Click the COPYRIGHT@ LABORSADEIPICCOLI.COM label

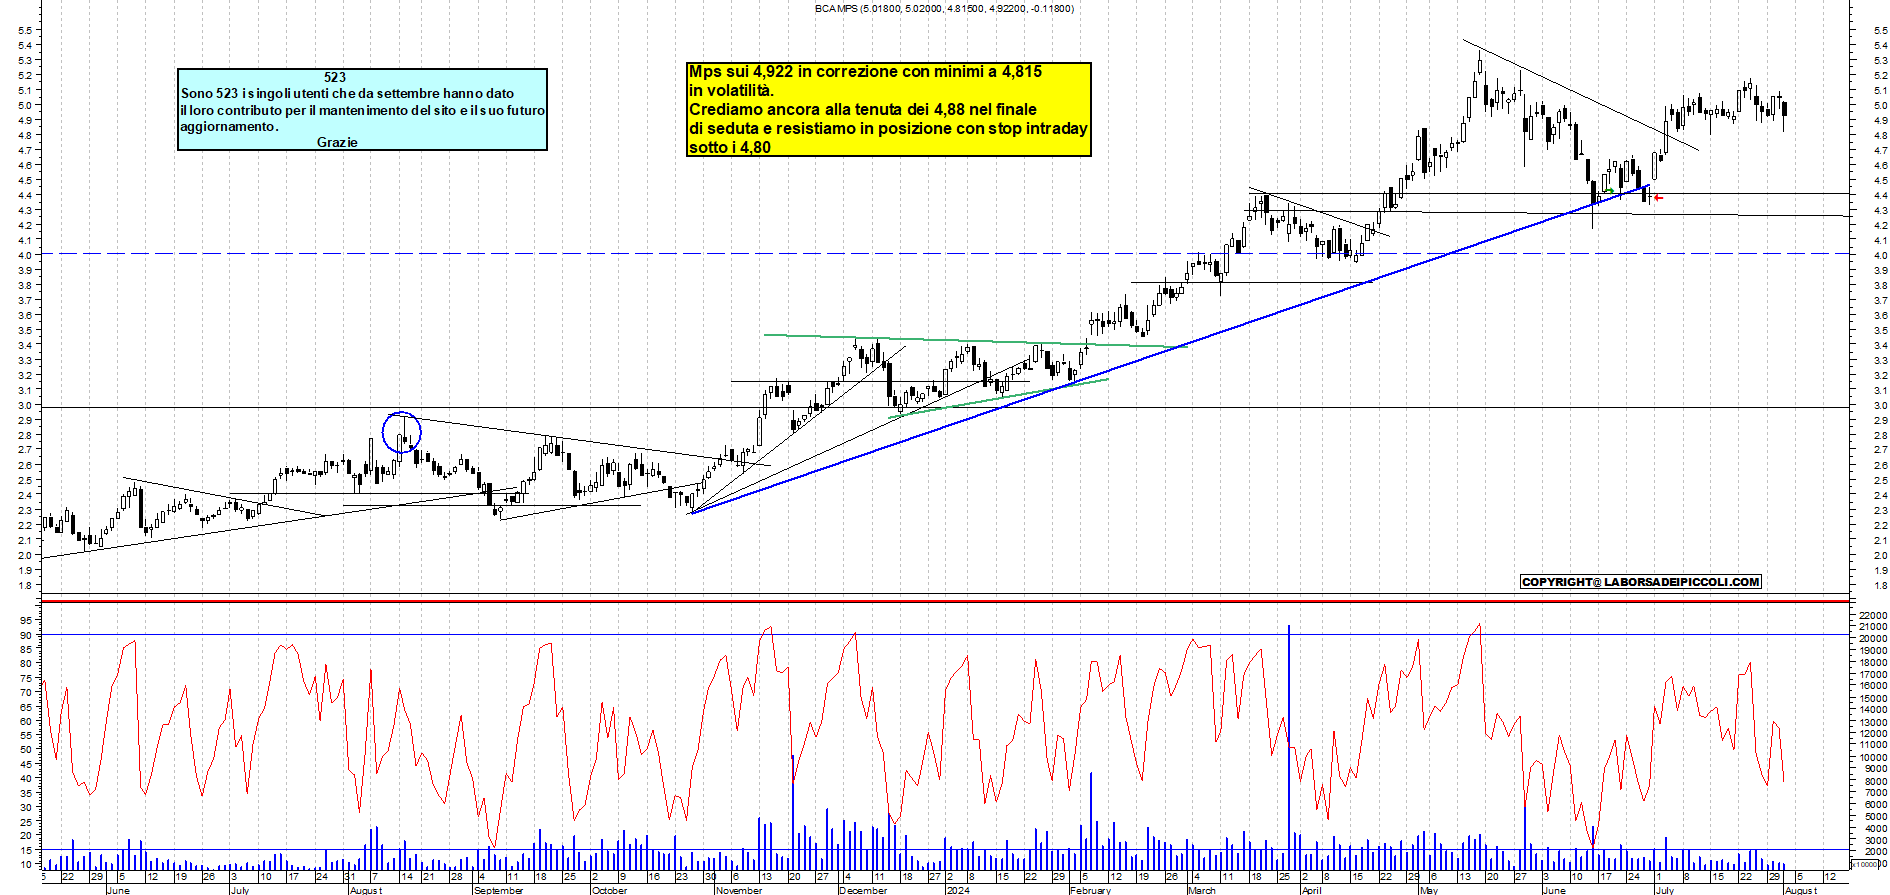1640,582
